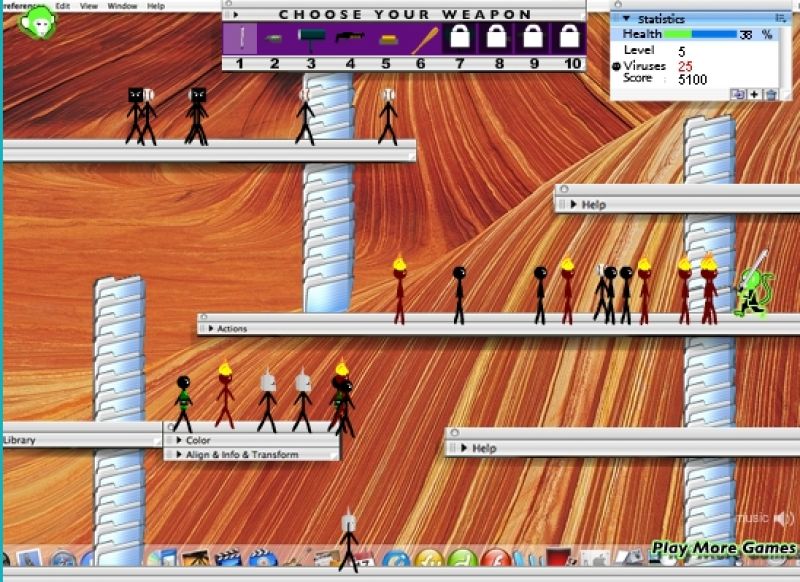Click the trash icon in Statistics panel
This screenshot has width=800, height=582.
tap(771, 94)
